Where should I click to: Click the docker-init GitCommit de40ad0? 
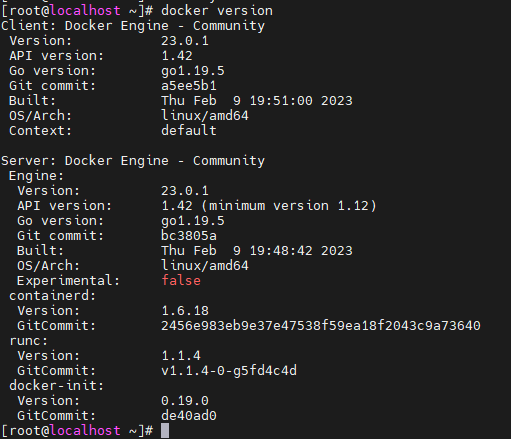pos(189,416)
